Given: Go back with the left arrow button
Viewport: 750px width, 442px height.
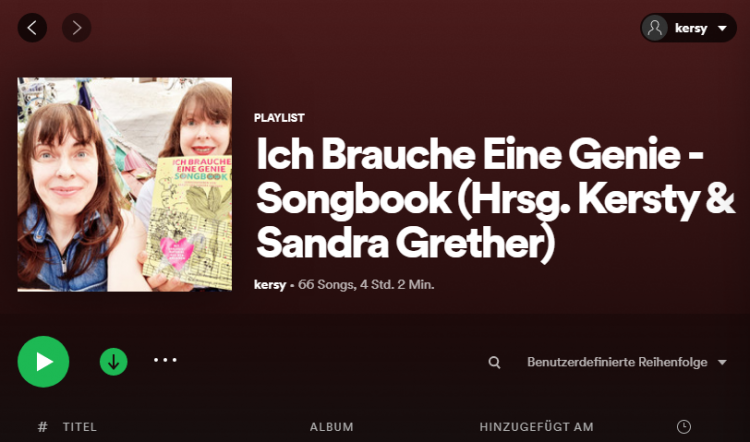Looking at the screenshot, I should point(32,28).
